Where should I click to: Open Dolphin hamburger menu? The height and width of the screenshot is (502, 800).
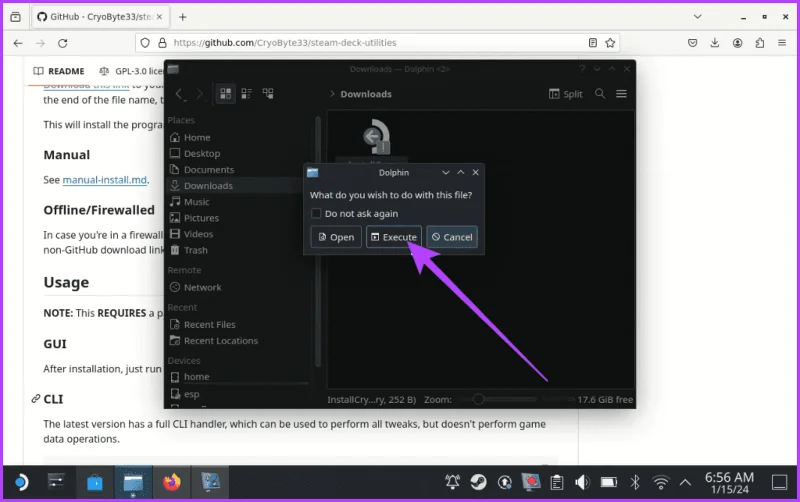(x=621, y=94)
